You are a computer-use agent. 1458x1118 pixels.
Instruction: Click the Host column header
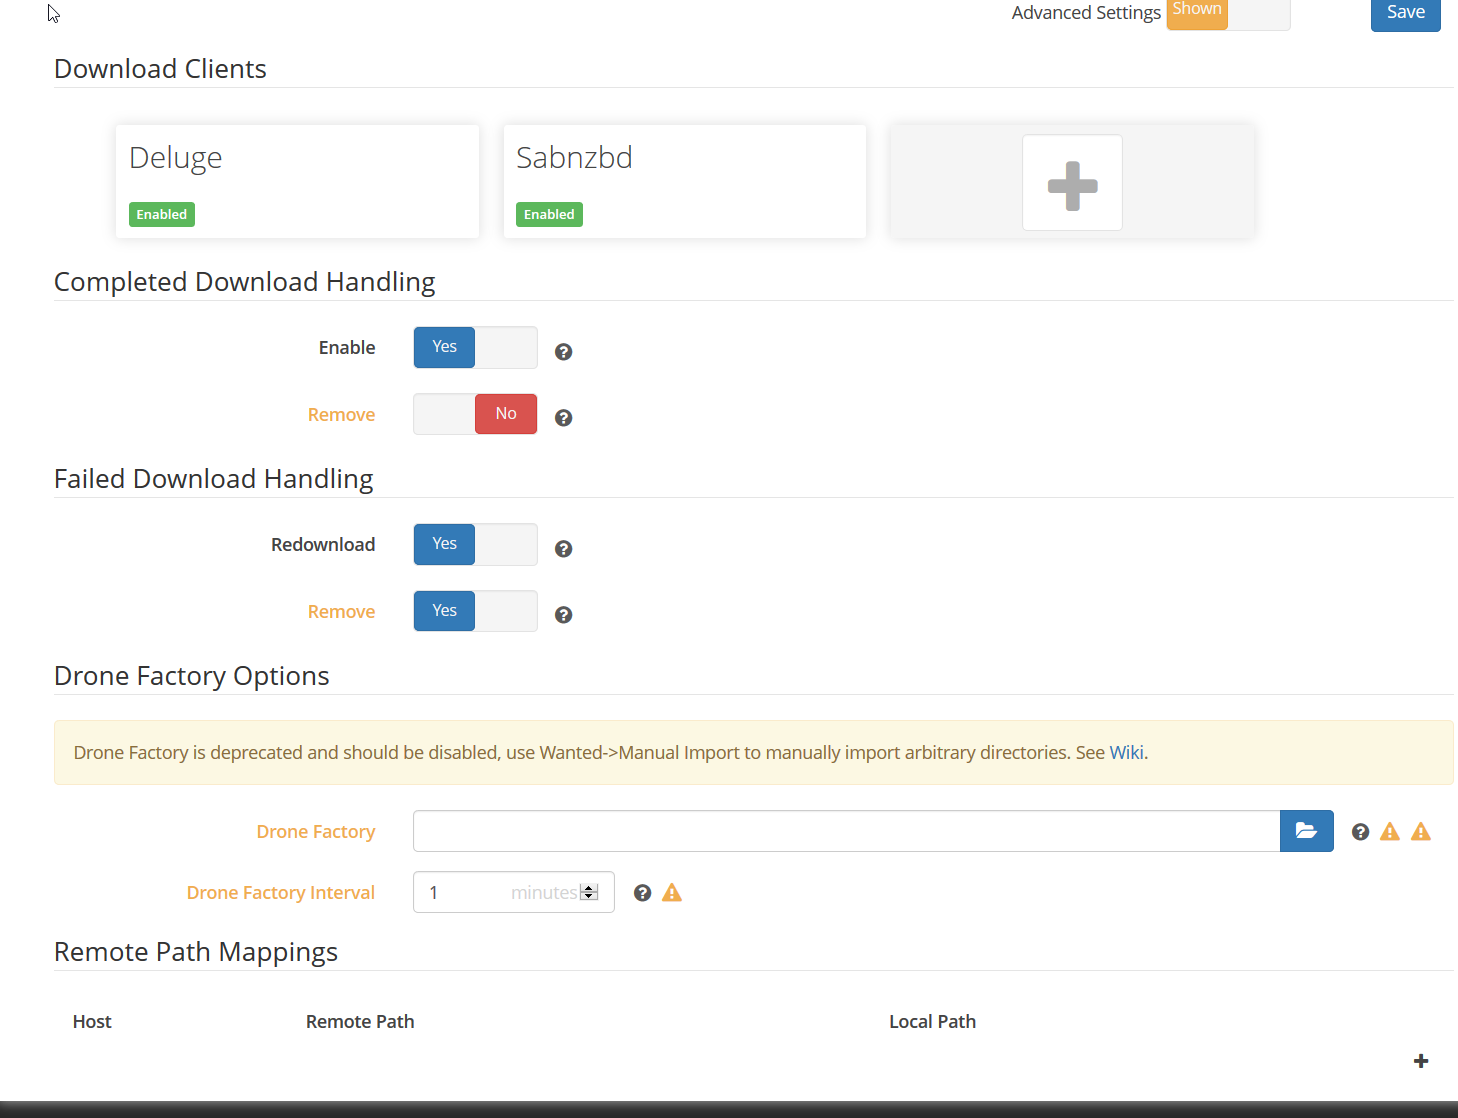coord(92,1022)
